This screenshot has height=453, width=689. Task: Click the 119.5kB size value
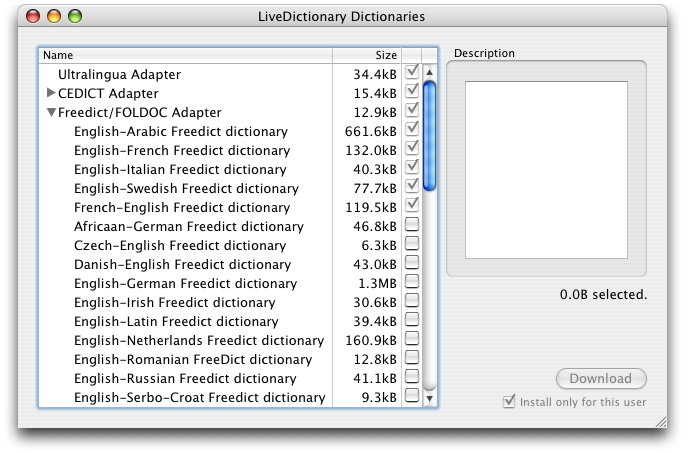tap(370, 207)
